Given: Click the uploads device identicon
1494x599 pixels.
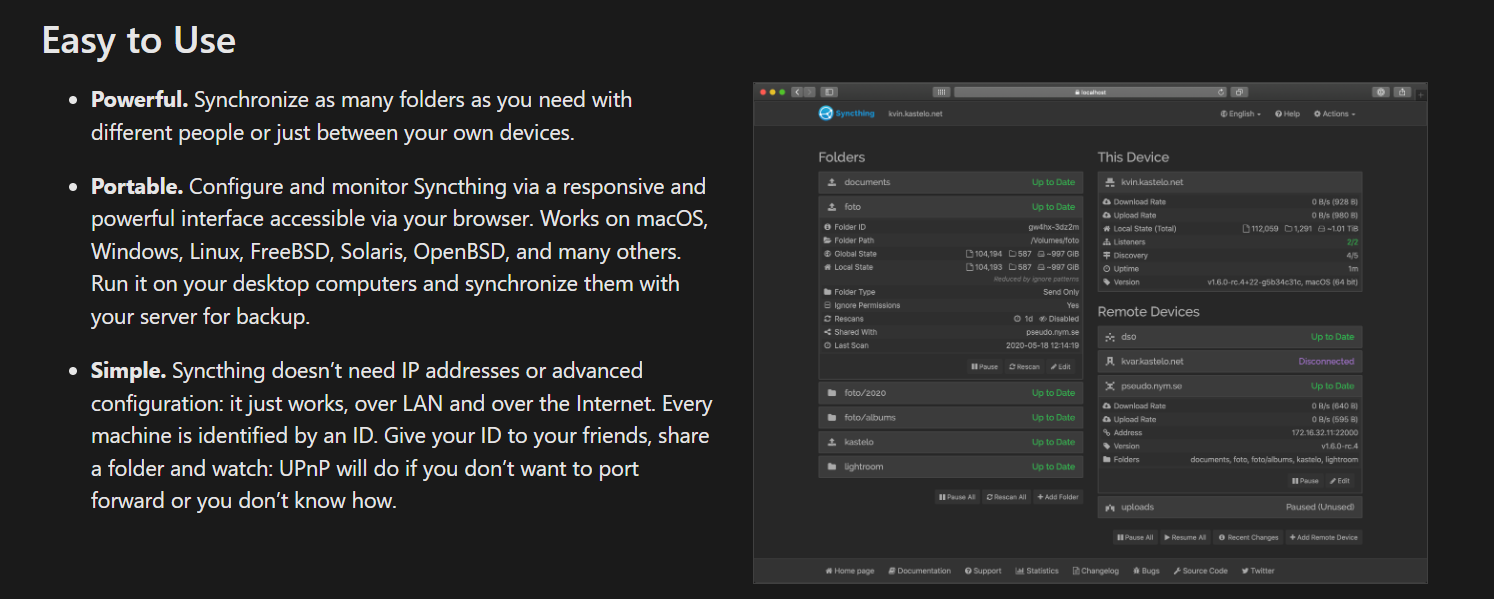Looking at the screenshot, I should click(x=1110, y=508).
